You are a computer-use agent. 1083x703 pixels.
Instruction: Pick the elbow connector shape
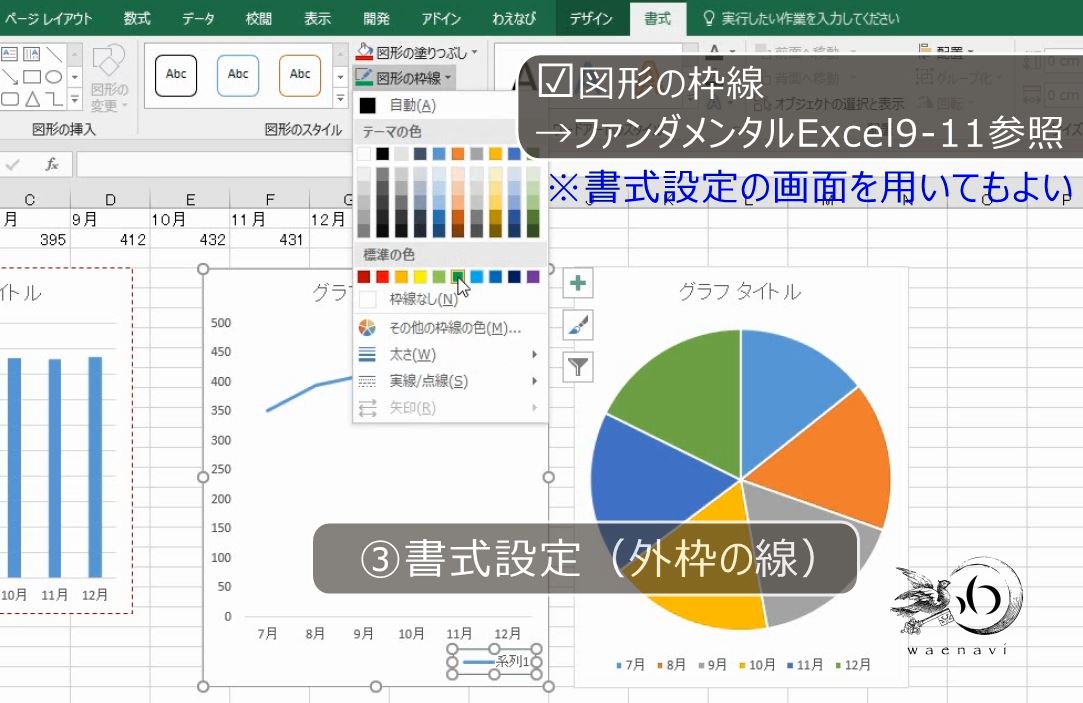coord(54,99)
